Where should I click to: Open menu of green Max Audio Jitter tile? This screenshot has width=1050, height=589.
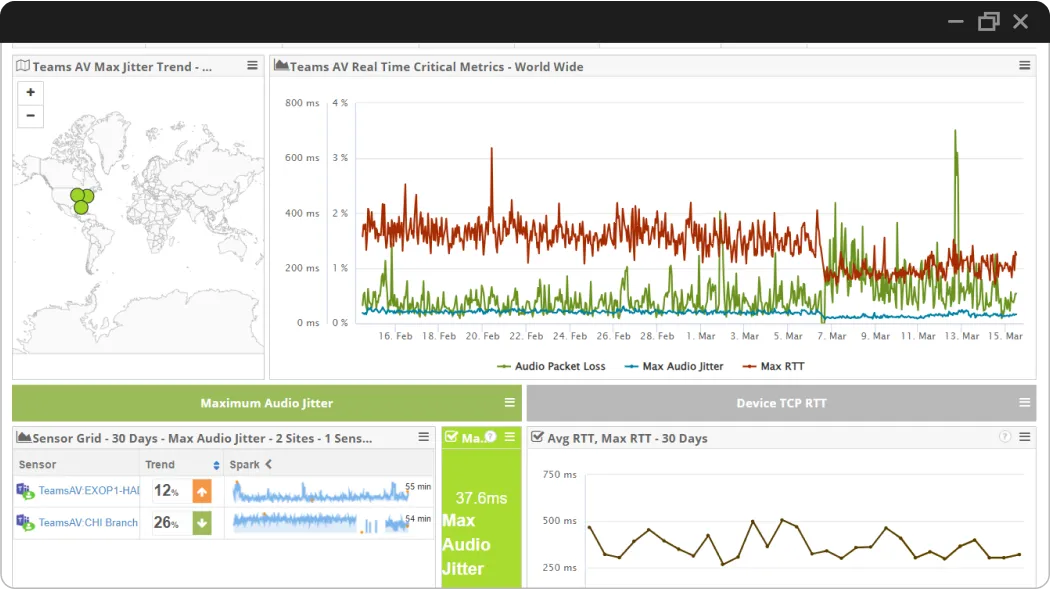[510, 437]
